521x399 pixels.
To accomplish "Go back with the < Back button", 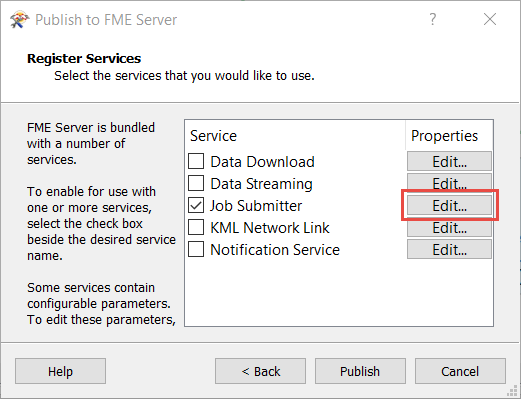I will coord(260,371).
